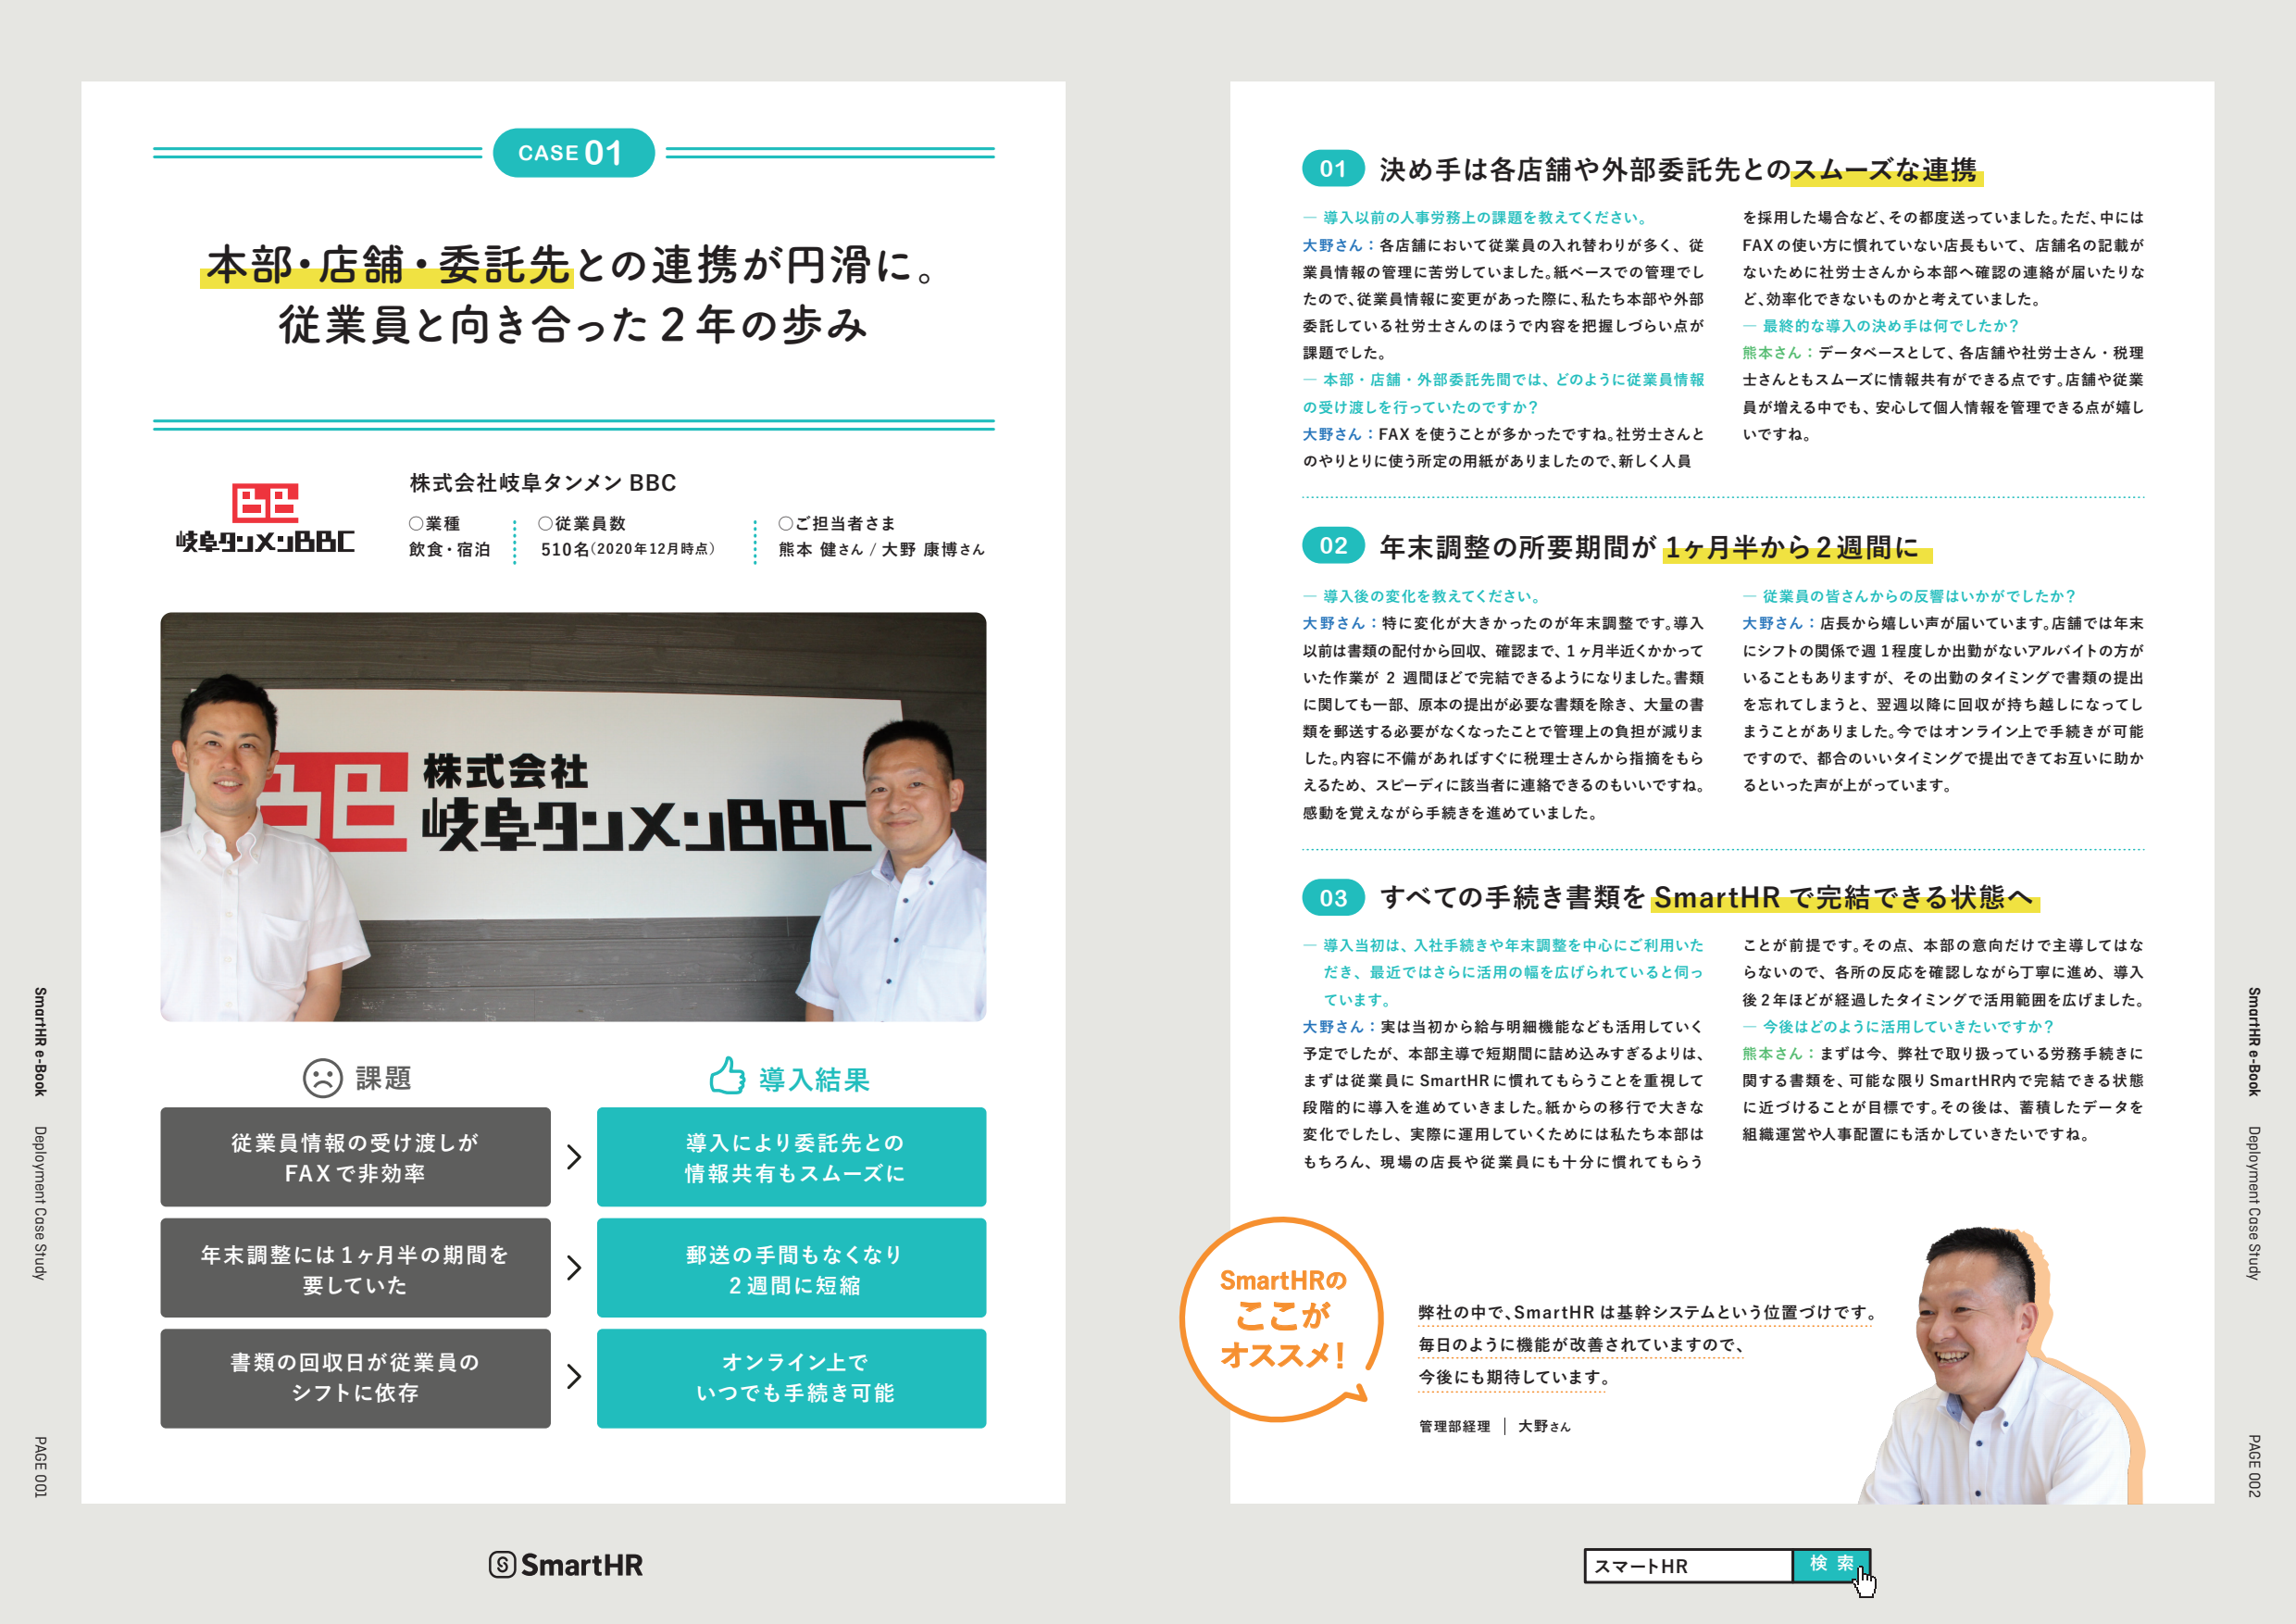Screen dimensions: 2296x1624
Task: Click the 2週間に短縮 result box
Action: [792, 1268]
